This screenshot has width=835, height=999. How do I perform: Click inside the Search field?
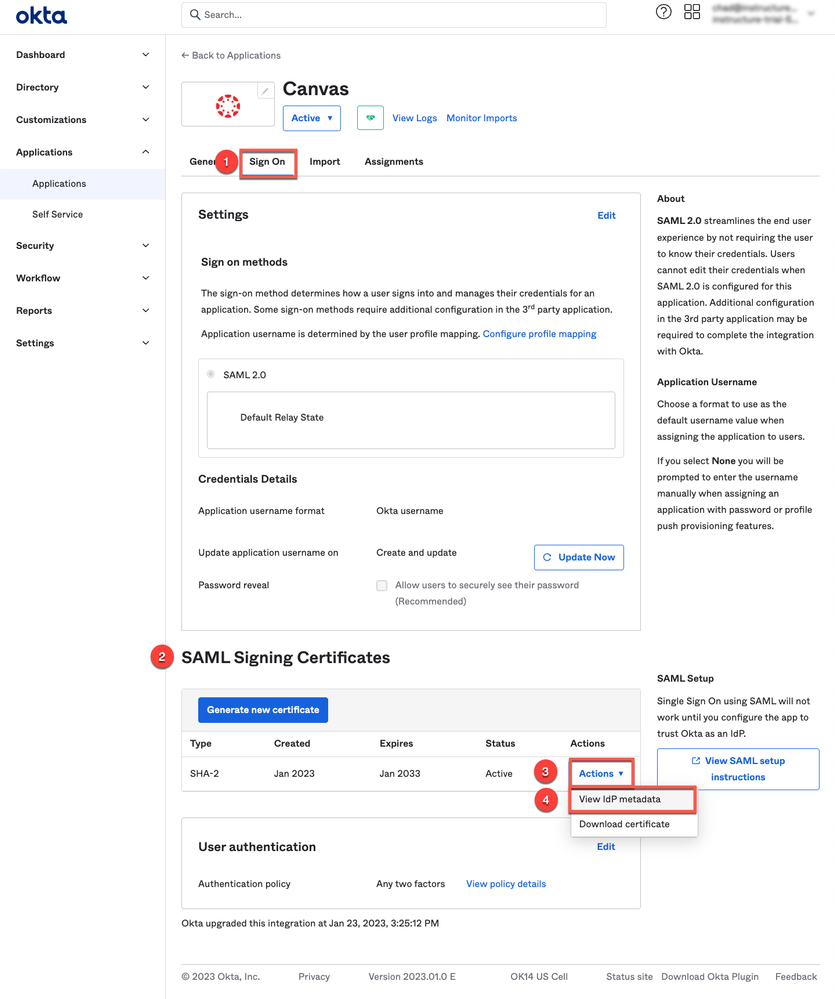350,14
